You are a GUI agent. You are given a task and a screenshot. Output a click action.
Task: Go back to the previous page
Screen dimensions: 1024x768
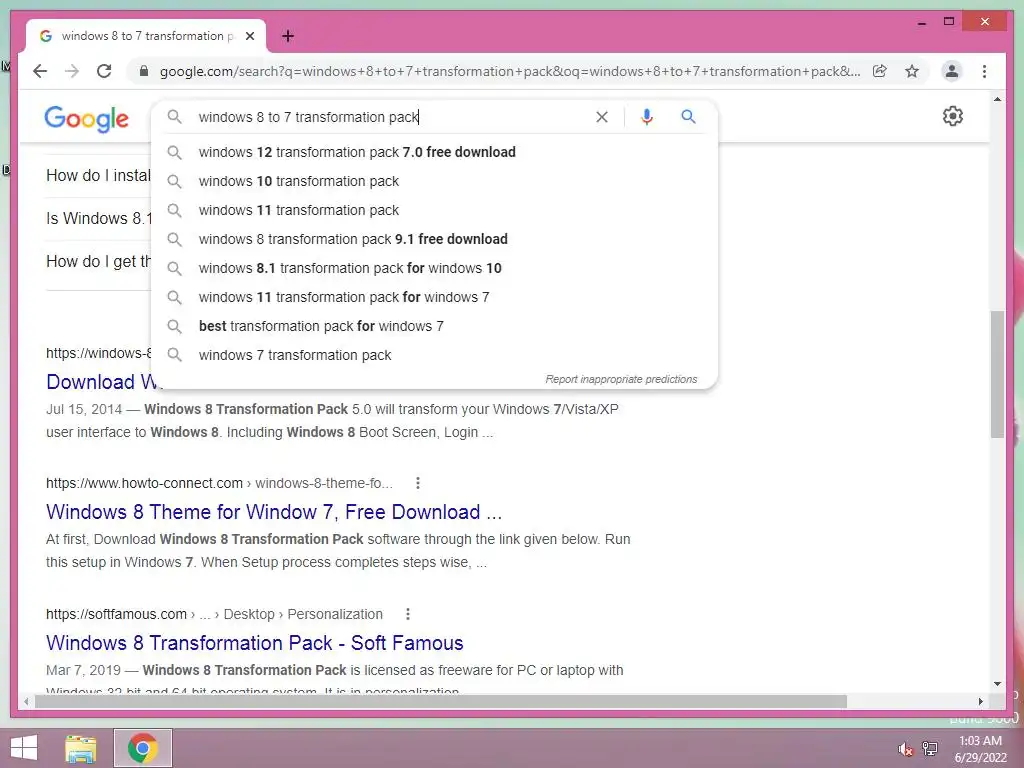coord(40,71)
